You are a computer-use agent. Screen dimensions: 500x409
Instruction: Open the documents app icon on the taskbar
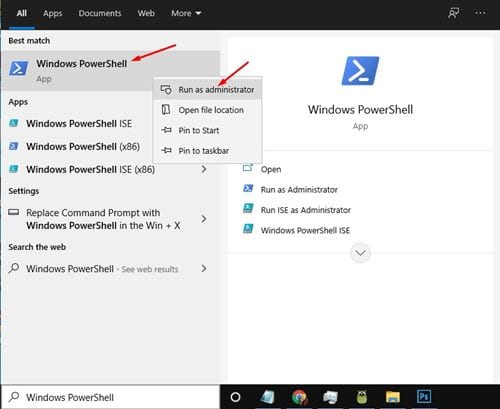pyautogui.click(x=330, y=397)
